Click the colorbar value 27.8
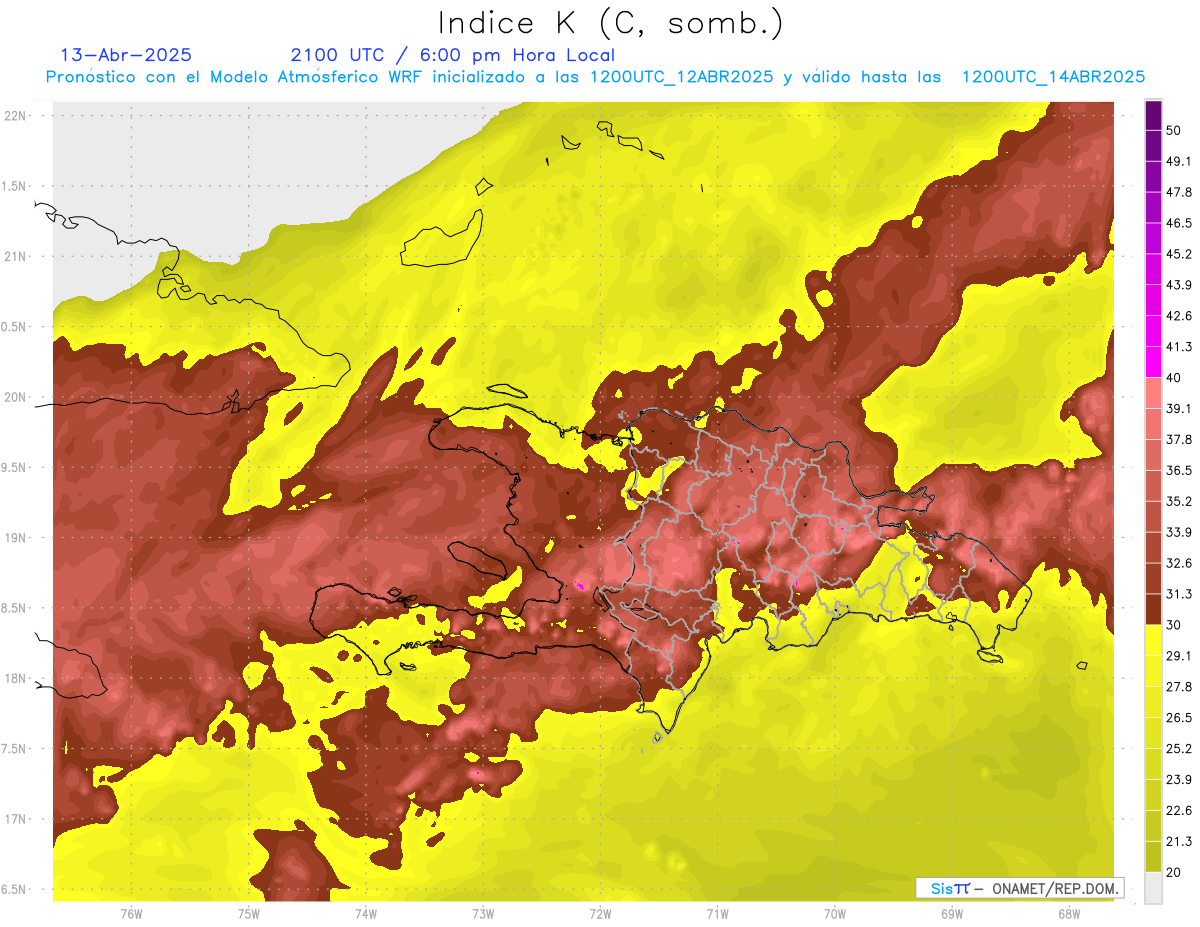Viewport: 1200px width, 927px height. pos(1179,687)
